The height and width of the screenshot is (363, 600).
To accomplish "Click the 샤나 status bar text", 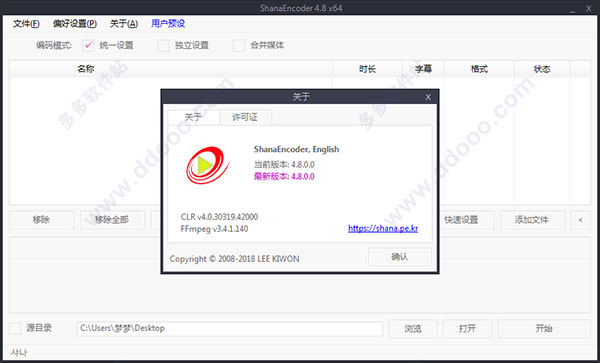I will (x=19, y=352).
